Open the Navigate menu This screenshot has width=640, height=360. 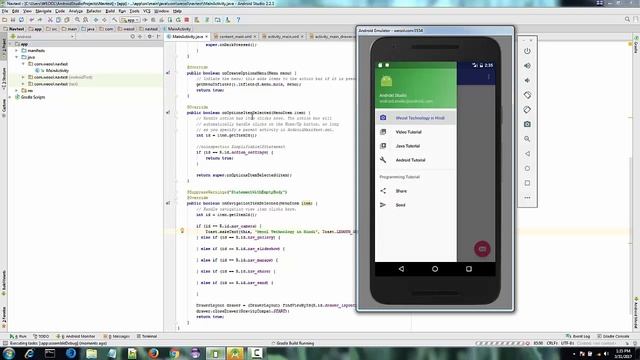[x=43, y=11]
